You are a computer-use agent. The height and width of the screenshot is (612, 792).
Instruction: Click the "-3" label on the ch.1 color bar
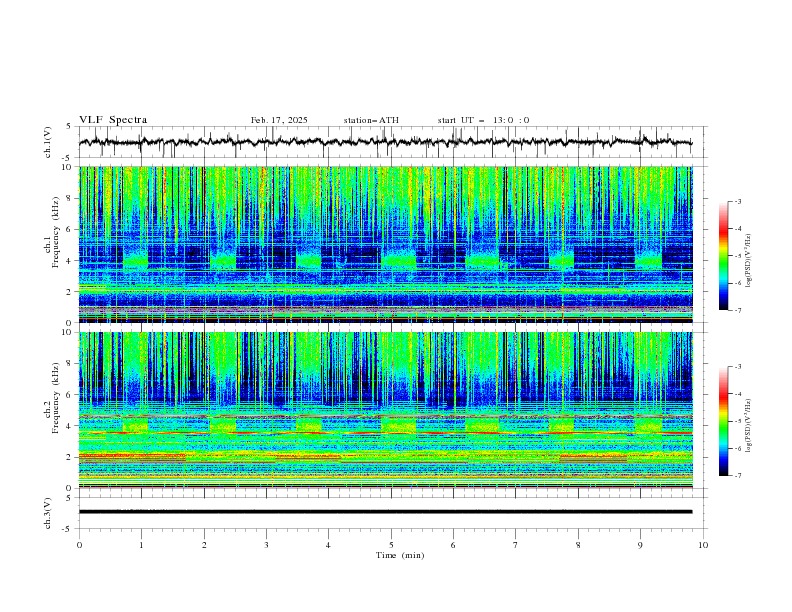tap(738, 201)
